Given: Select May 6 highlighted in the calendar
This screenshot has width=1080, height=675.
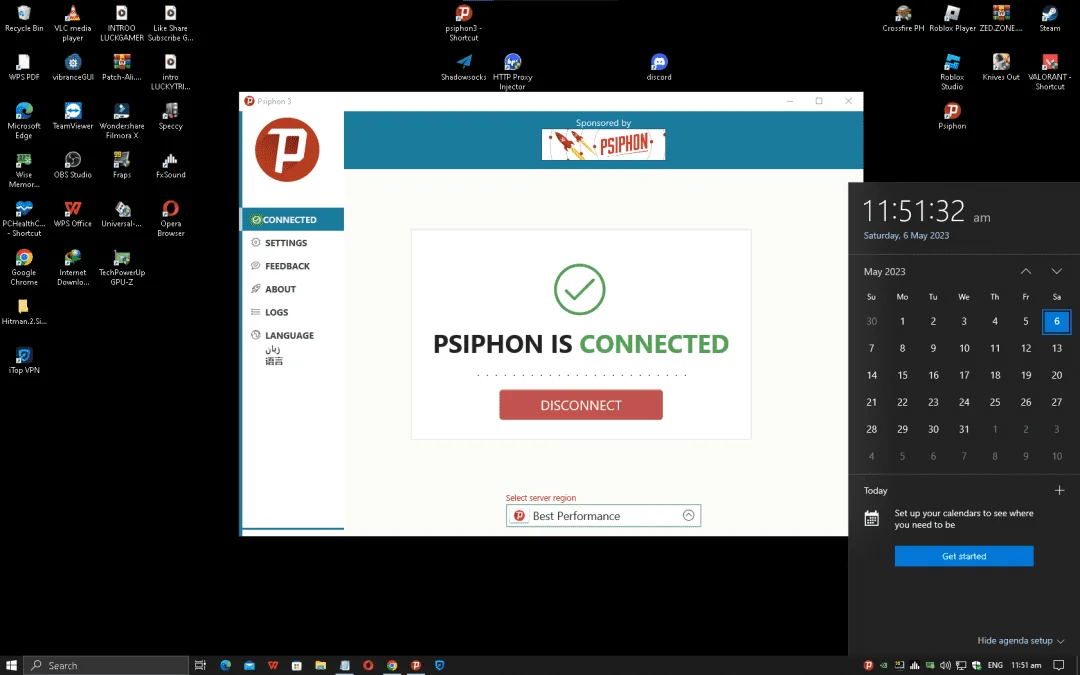Looking at the screenshot, I should click(x=1057, y=321).
